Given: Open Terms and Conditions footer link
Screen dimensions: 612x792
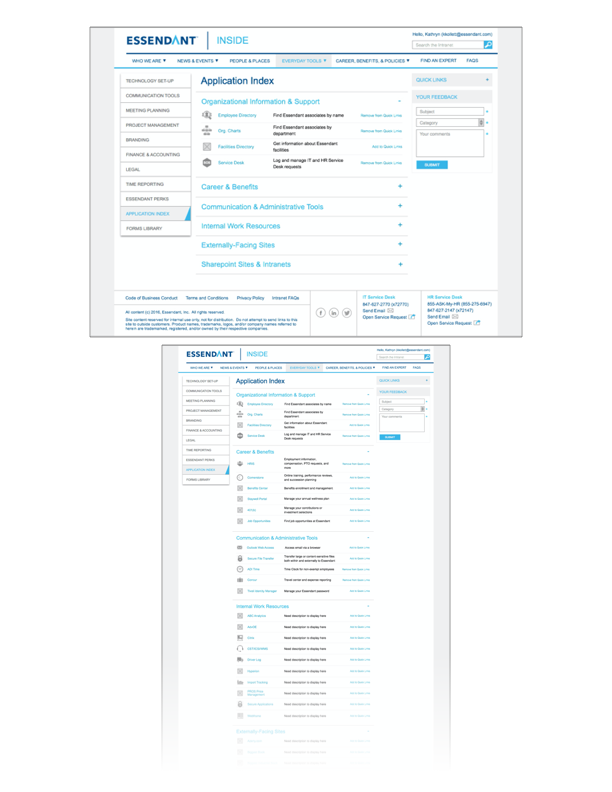Looking at the screenshot, I should click(207, 298).
